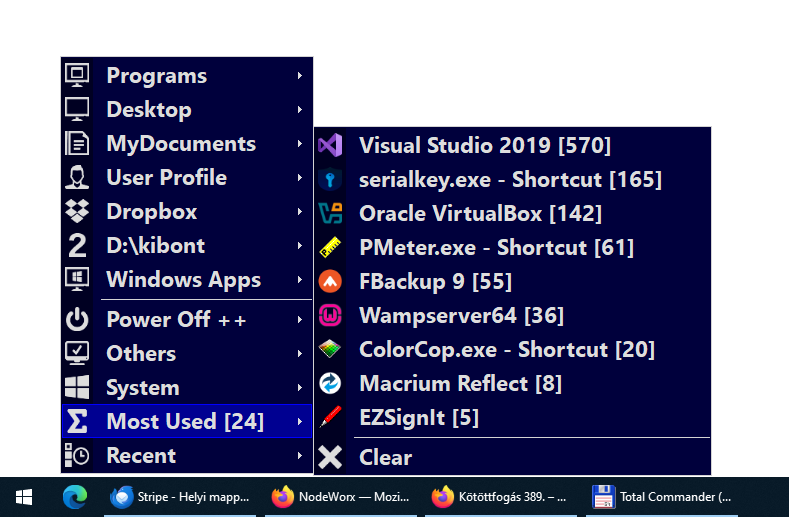This screenshot has height=517, width=789.
Task: Open the Power Off ++ menu item
Action: point(176,320)
